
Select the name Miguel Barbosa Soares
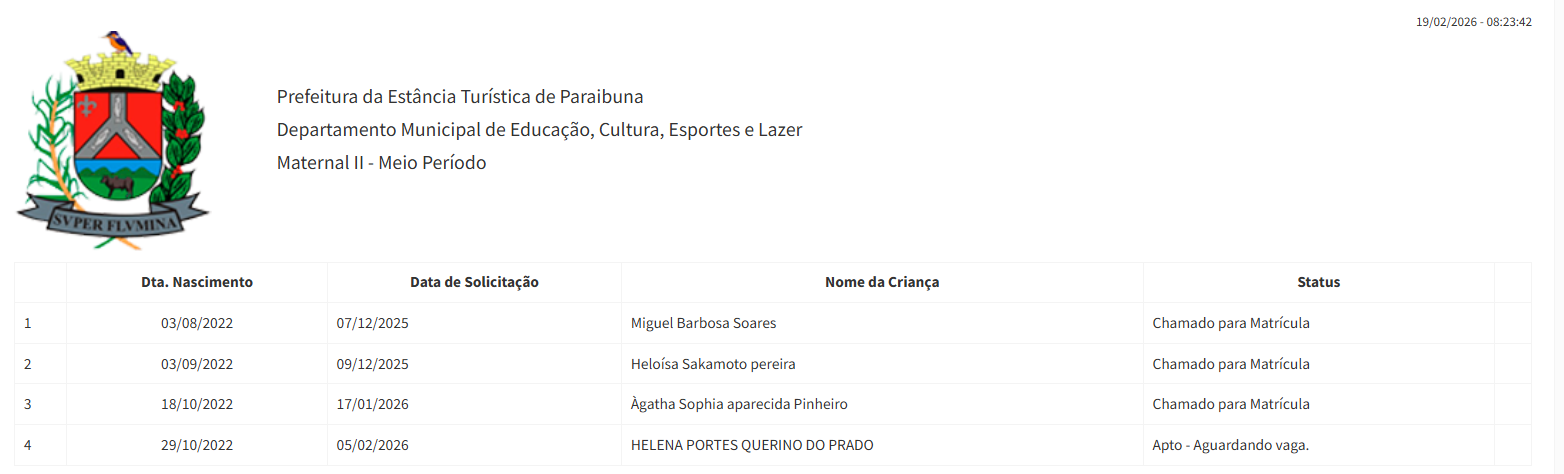coord(704,323)
